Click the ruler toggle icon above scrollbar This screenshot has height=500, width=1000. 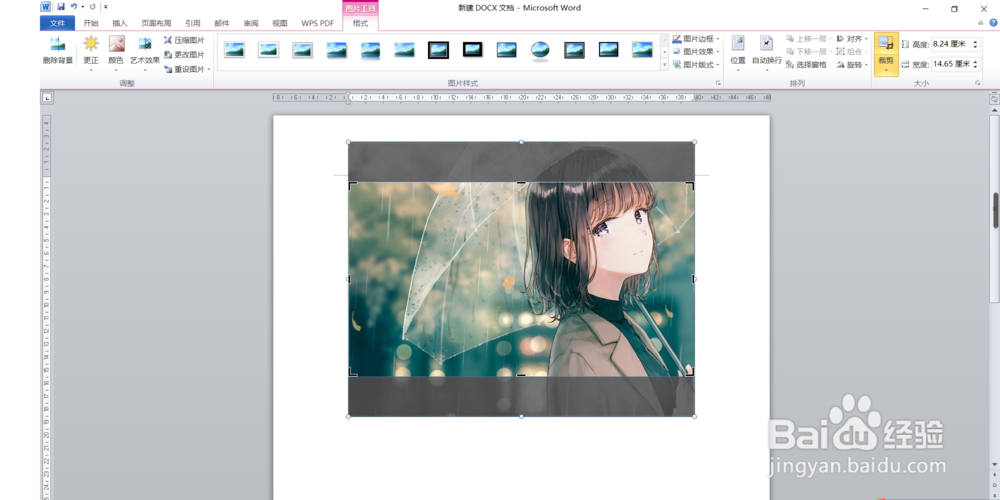[994, 99]
